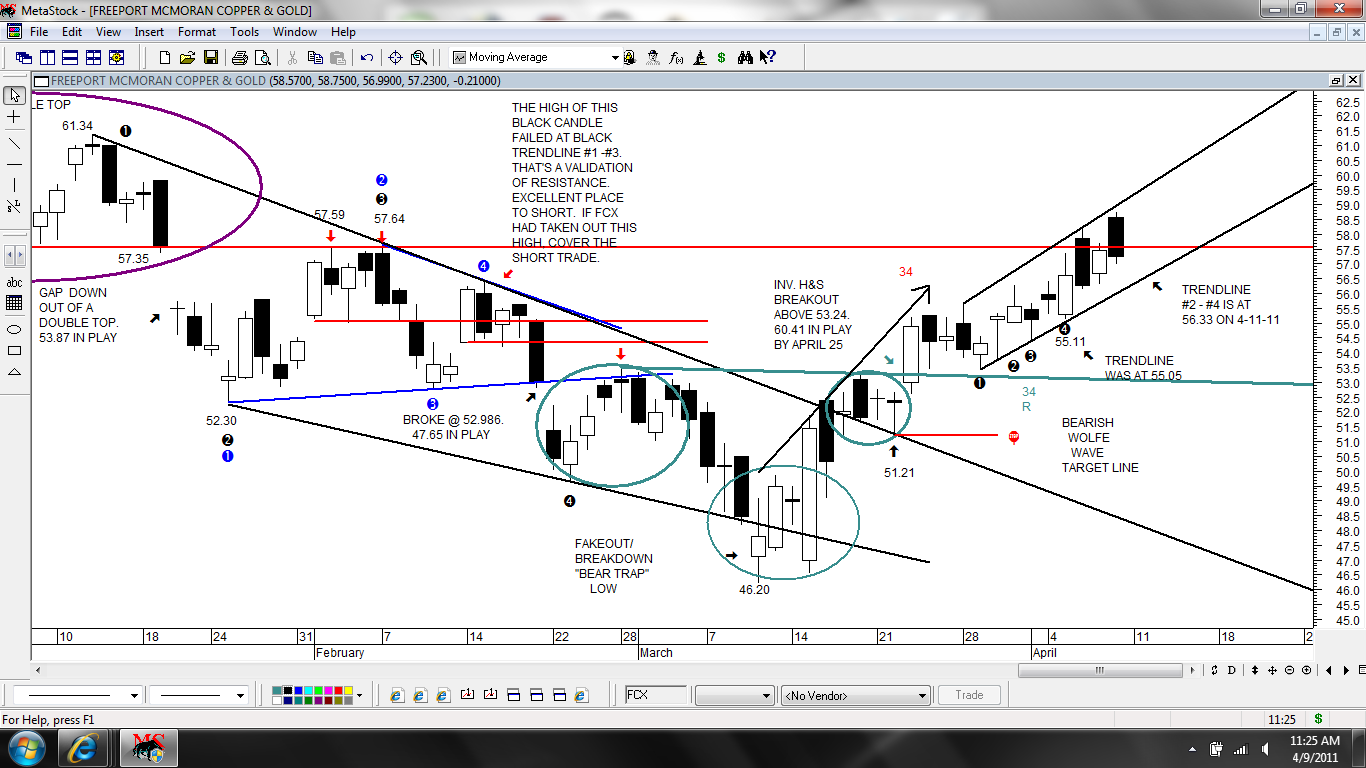1366x768 pixels.
Task: Pick the black color swatch
Action: pos(287,690)
